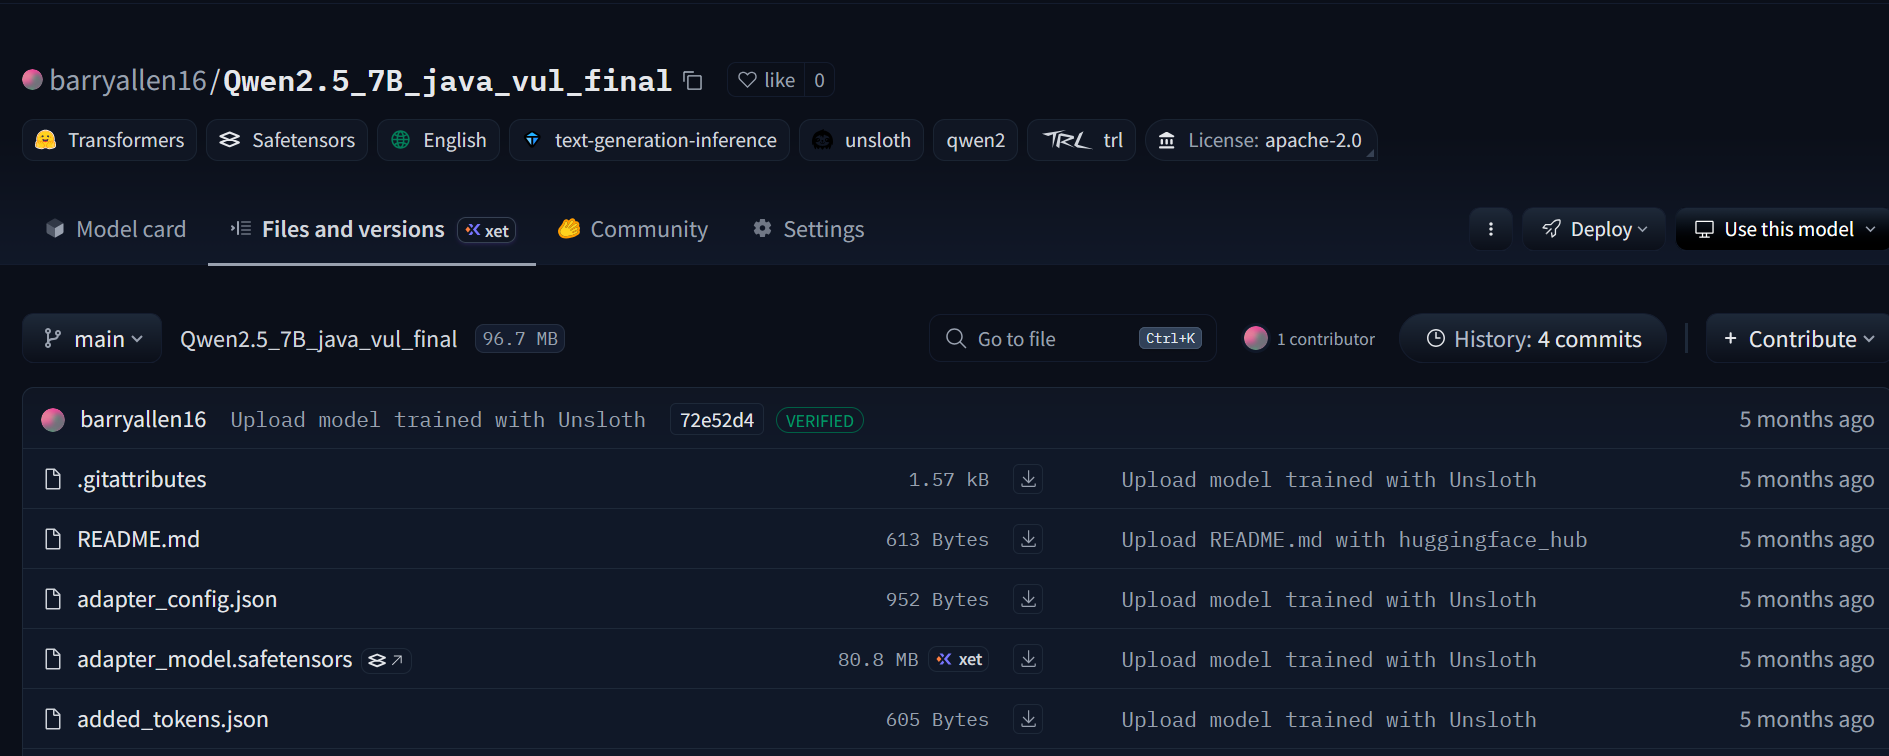
Task: Open the Community tab
Action: click(x=633, y=229)
